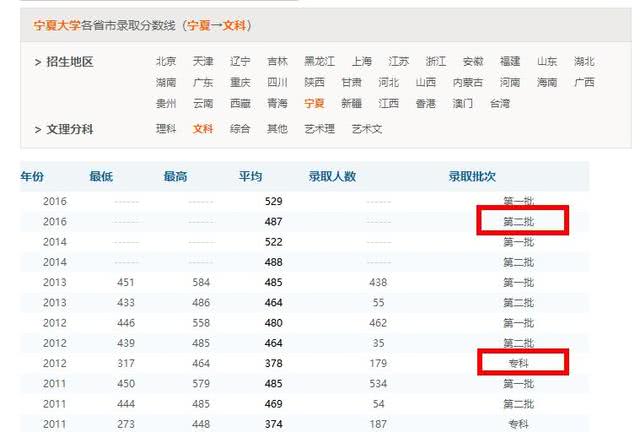Select 重庆 from the region list

click(240, 82)
